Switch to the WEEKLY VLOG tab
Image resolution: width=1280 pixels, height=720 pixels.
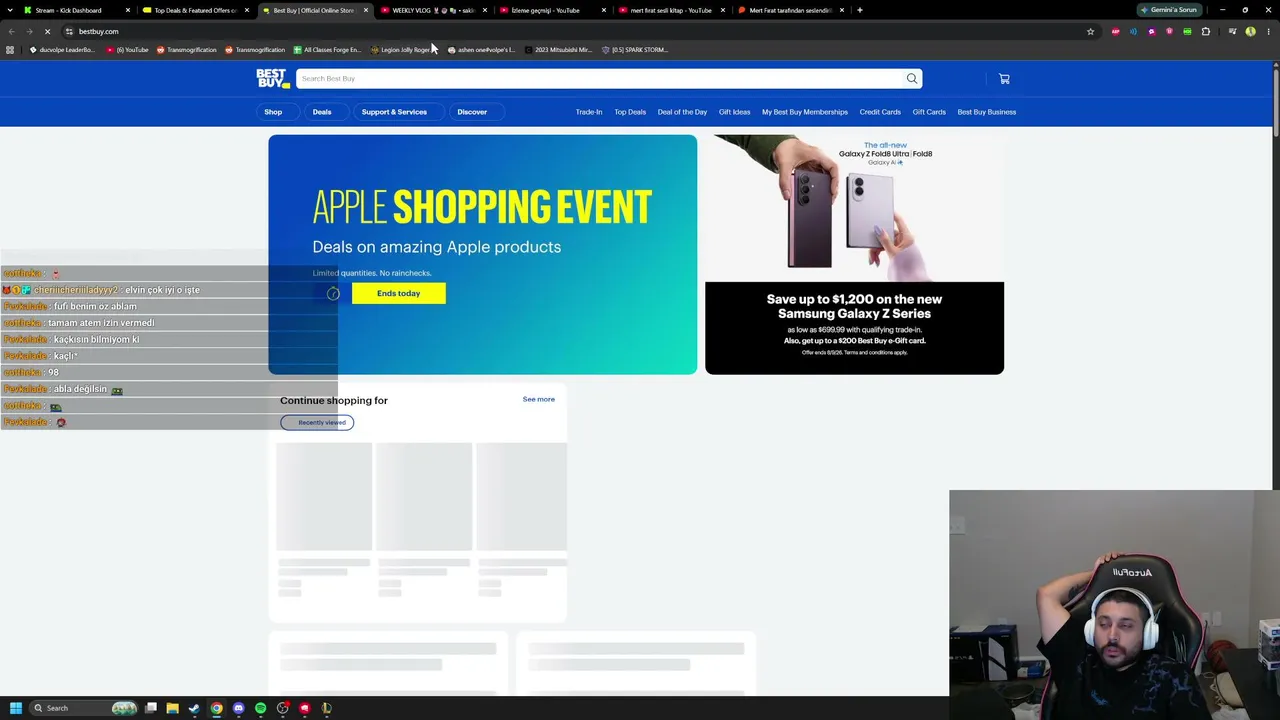click(x=433, y=10)
